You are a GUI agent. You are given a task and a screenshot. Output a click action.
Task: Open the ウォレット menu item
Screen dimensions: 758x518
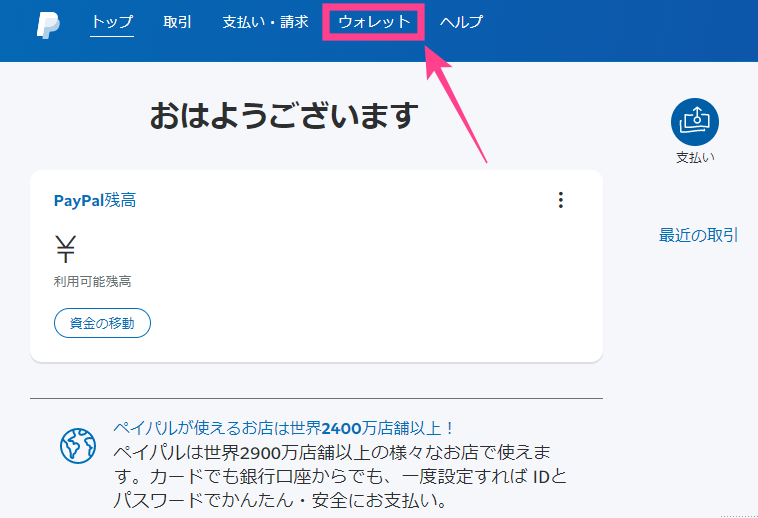374,22
